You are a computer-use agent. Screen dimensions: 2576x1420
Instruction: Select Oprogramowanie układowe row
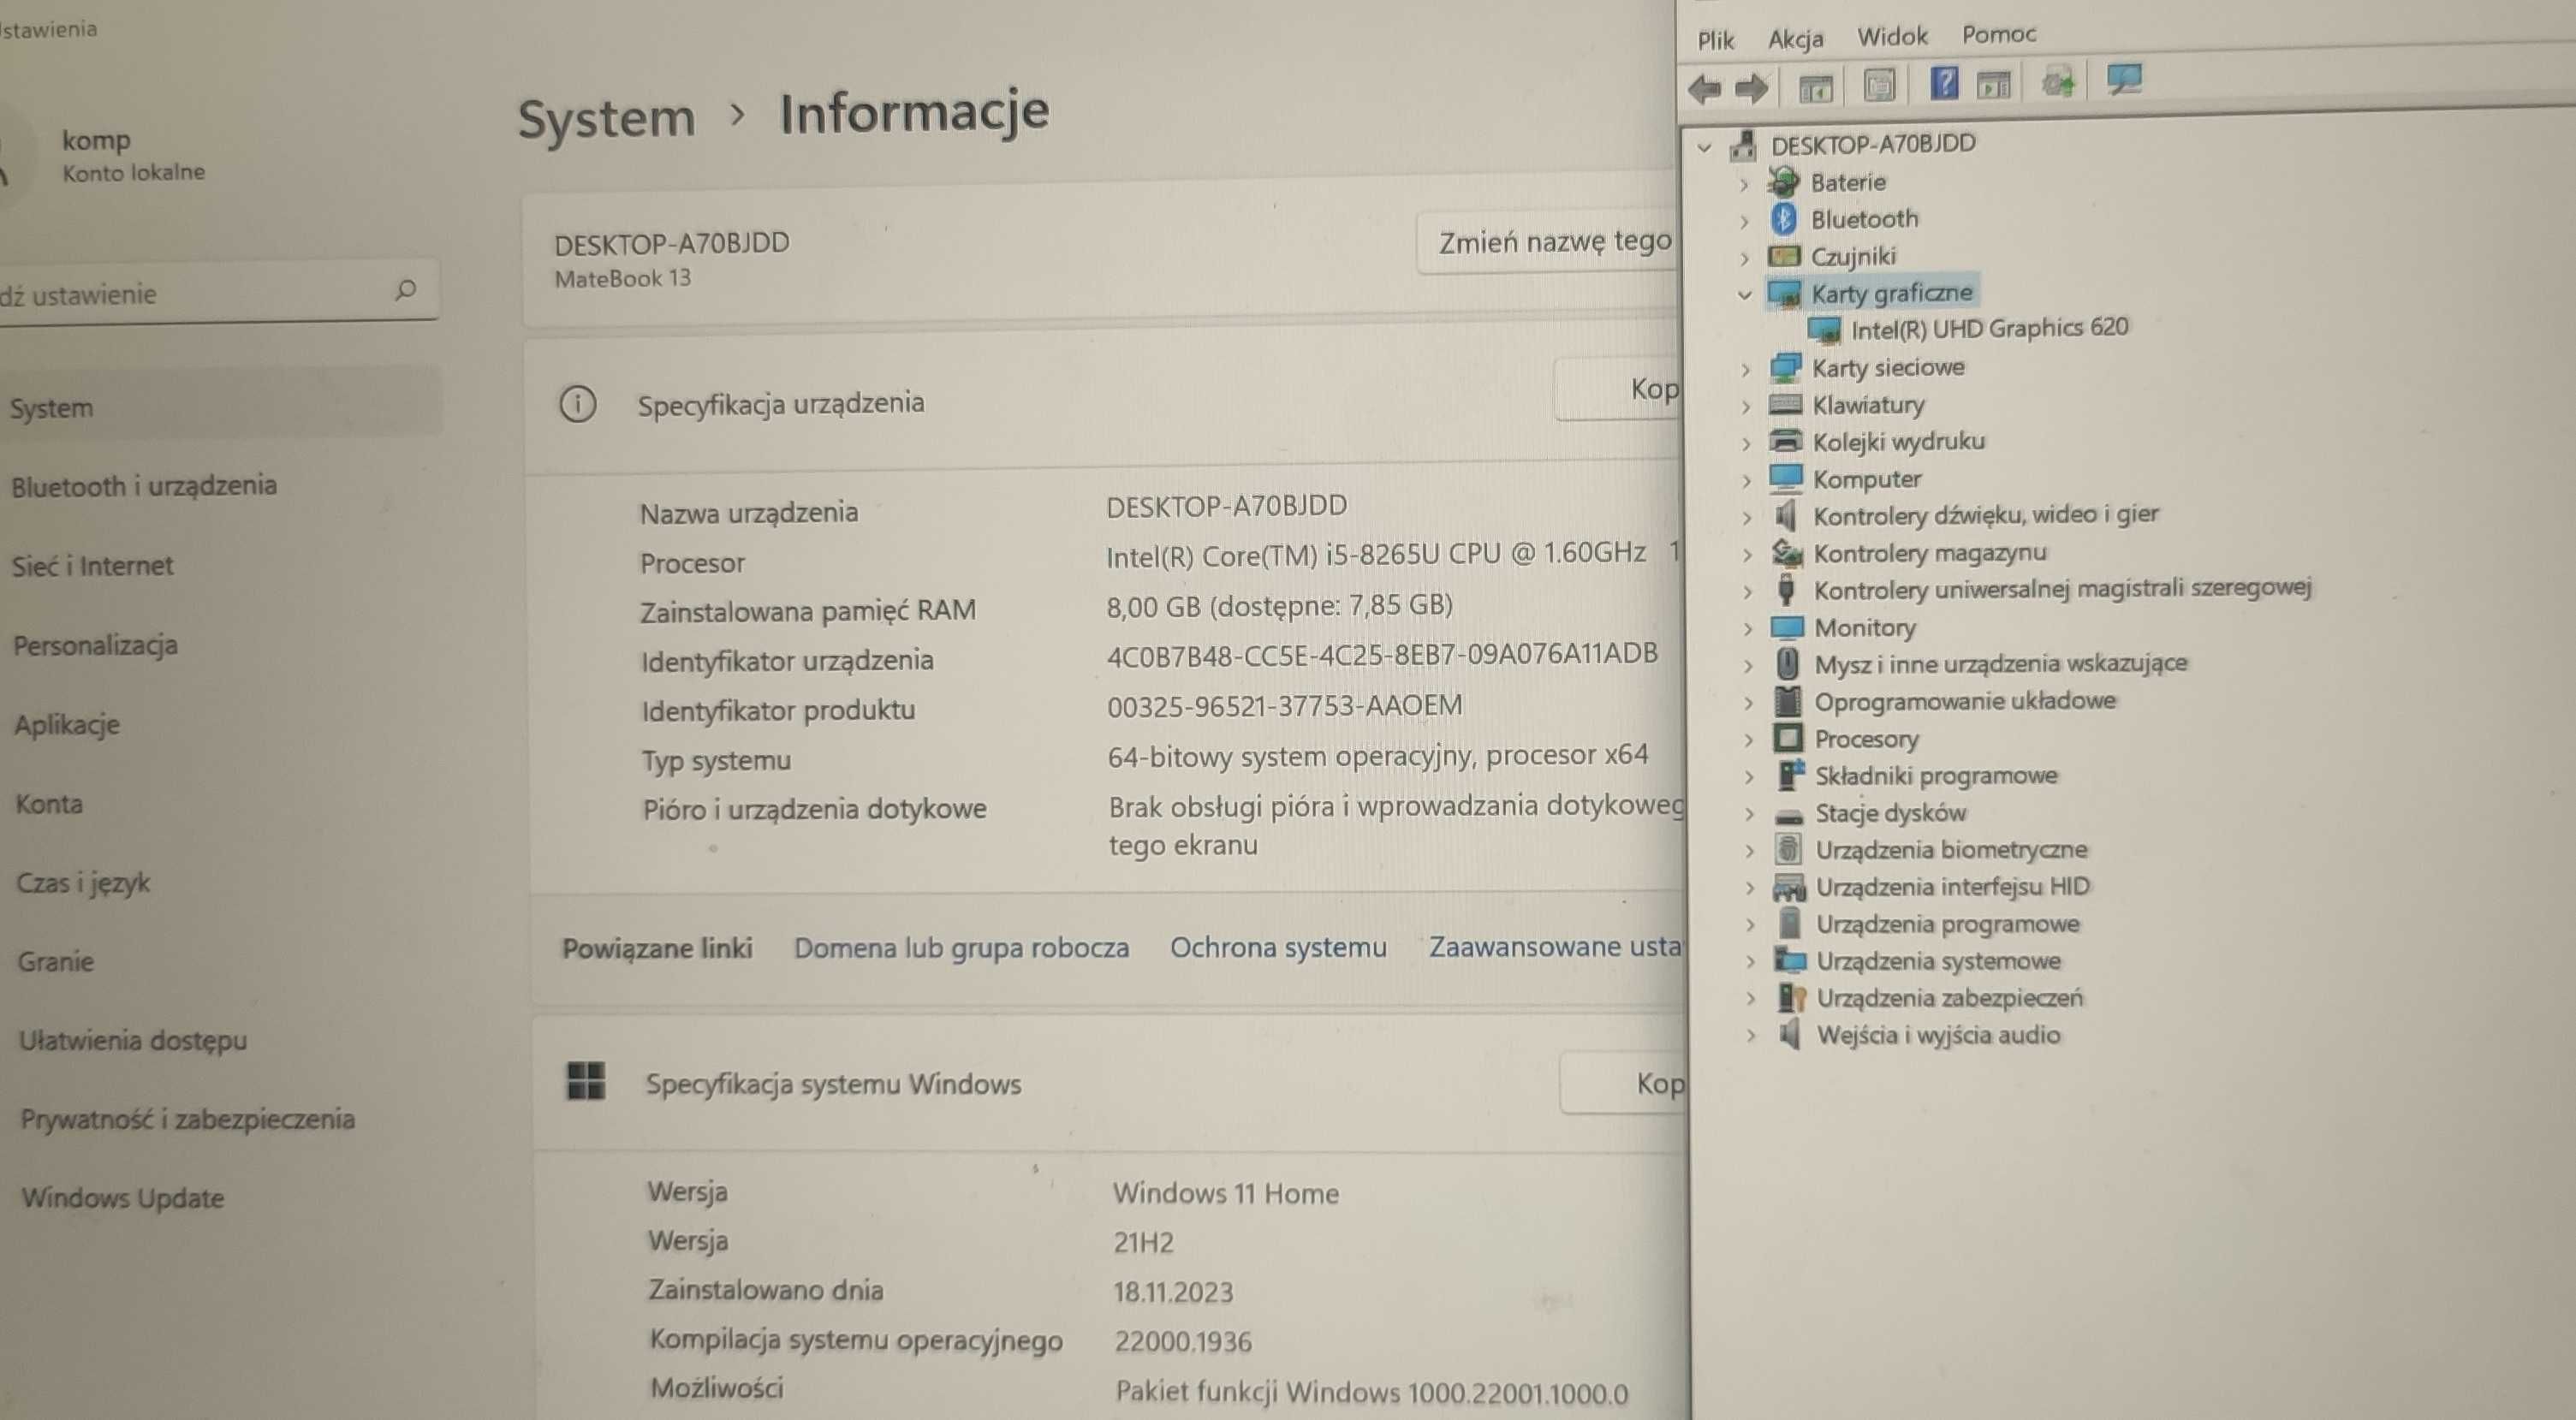coord(1965,701)
